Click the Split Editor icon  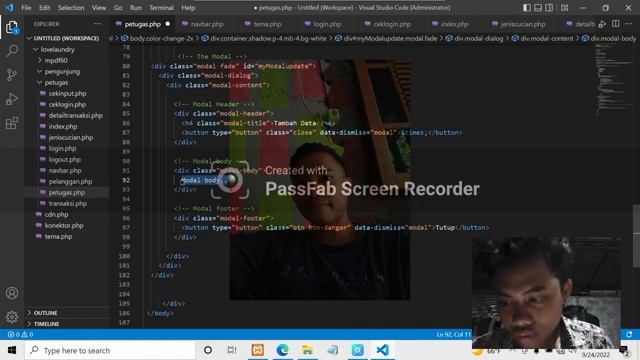point(616,24)
